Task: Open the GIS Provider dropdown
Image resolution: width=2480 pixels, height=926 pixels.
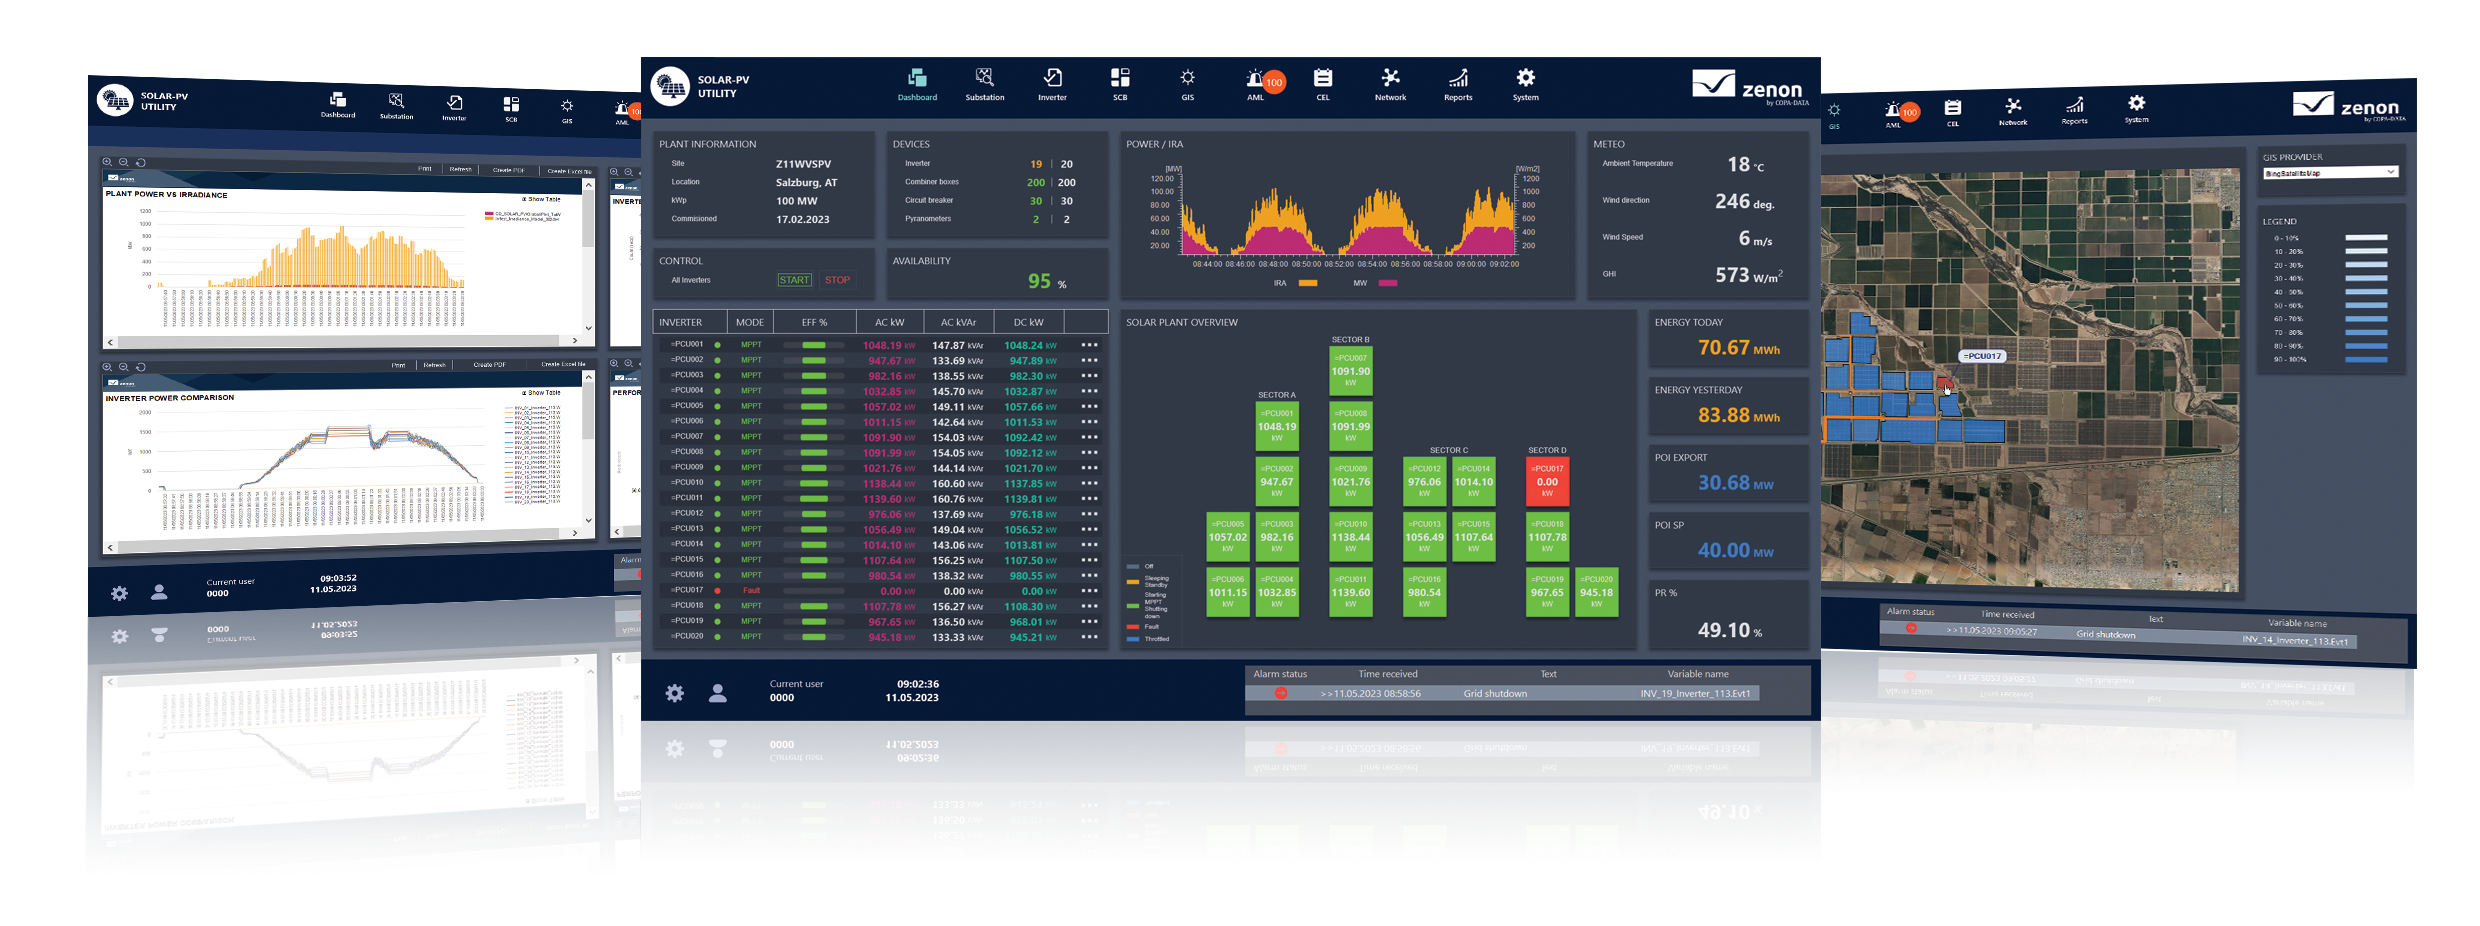Action: (2330, 172)
